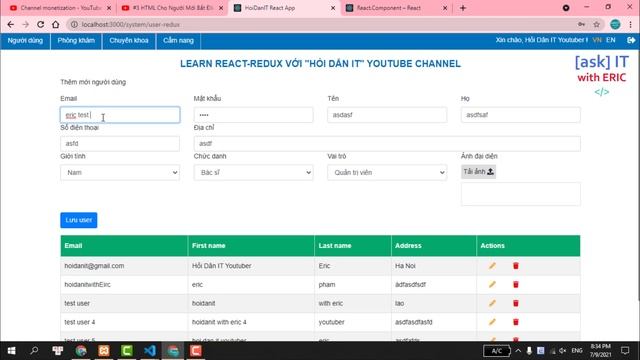This screenshot has width=640, height=360.
Task: Open Visual Studio Code from the taskbar
Action: 150,351
